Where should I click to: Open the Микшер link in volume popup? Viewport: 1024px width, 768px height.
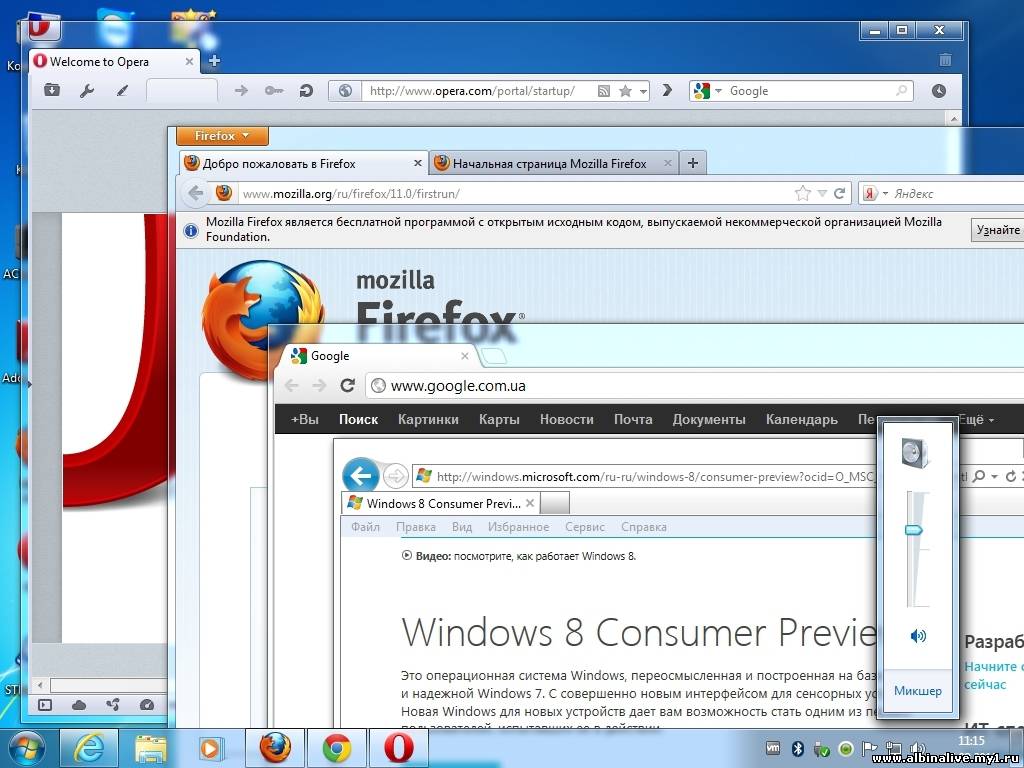pyautogui.click(x=918, y=690)
